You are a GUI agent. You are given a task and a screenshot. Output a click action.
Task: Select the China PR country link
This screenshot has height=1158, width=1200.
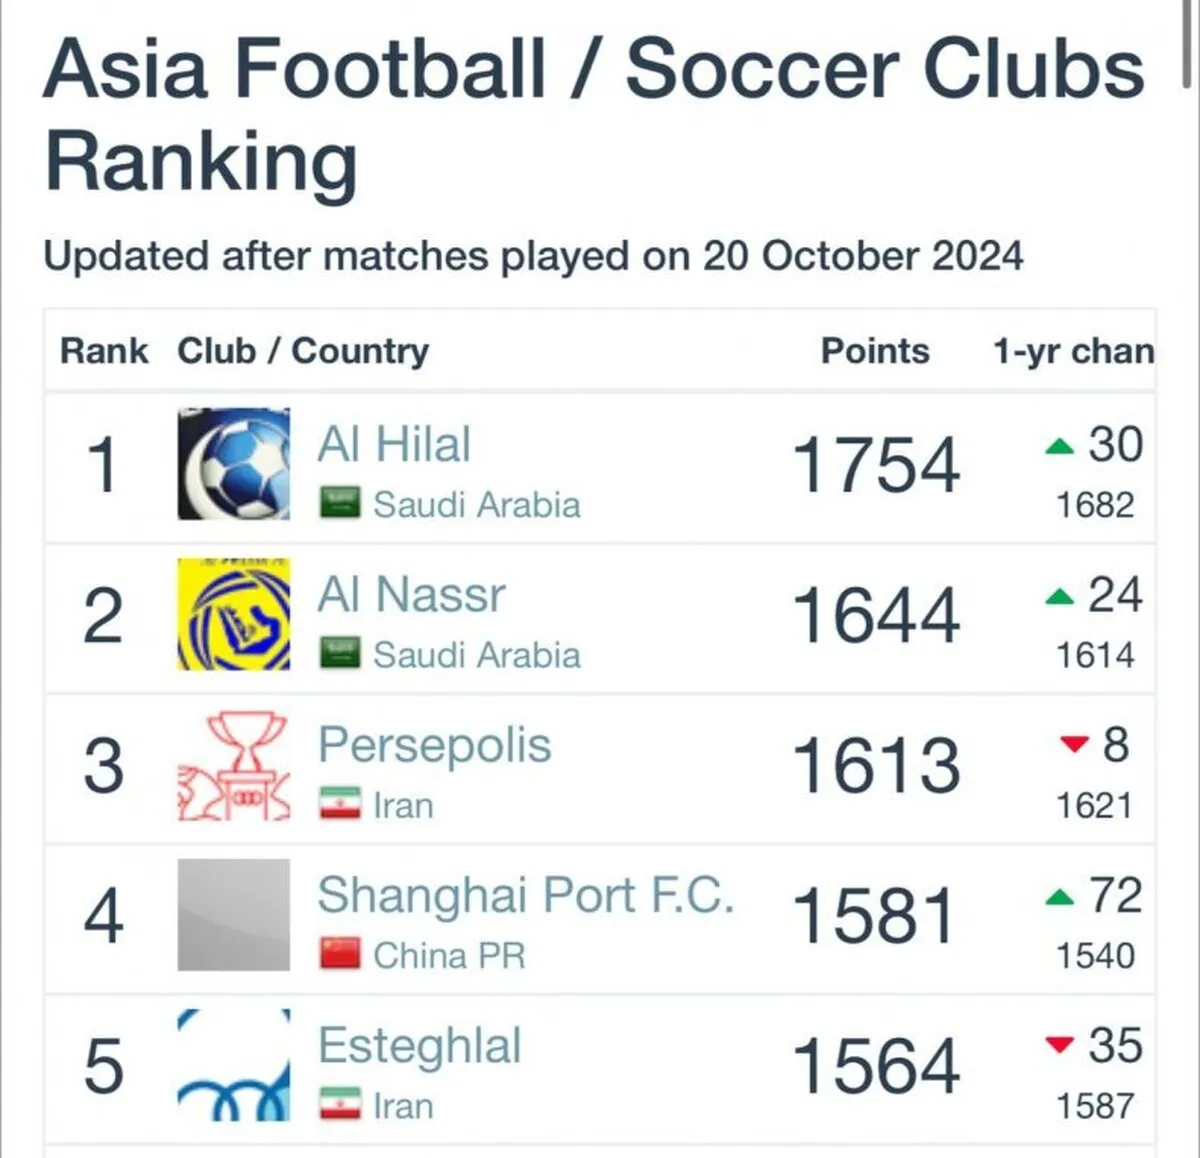[449, 955]
